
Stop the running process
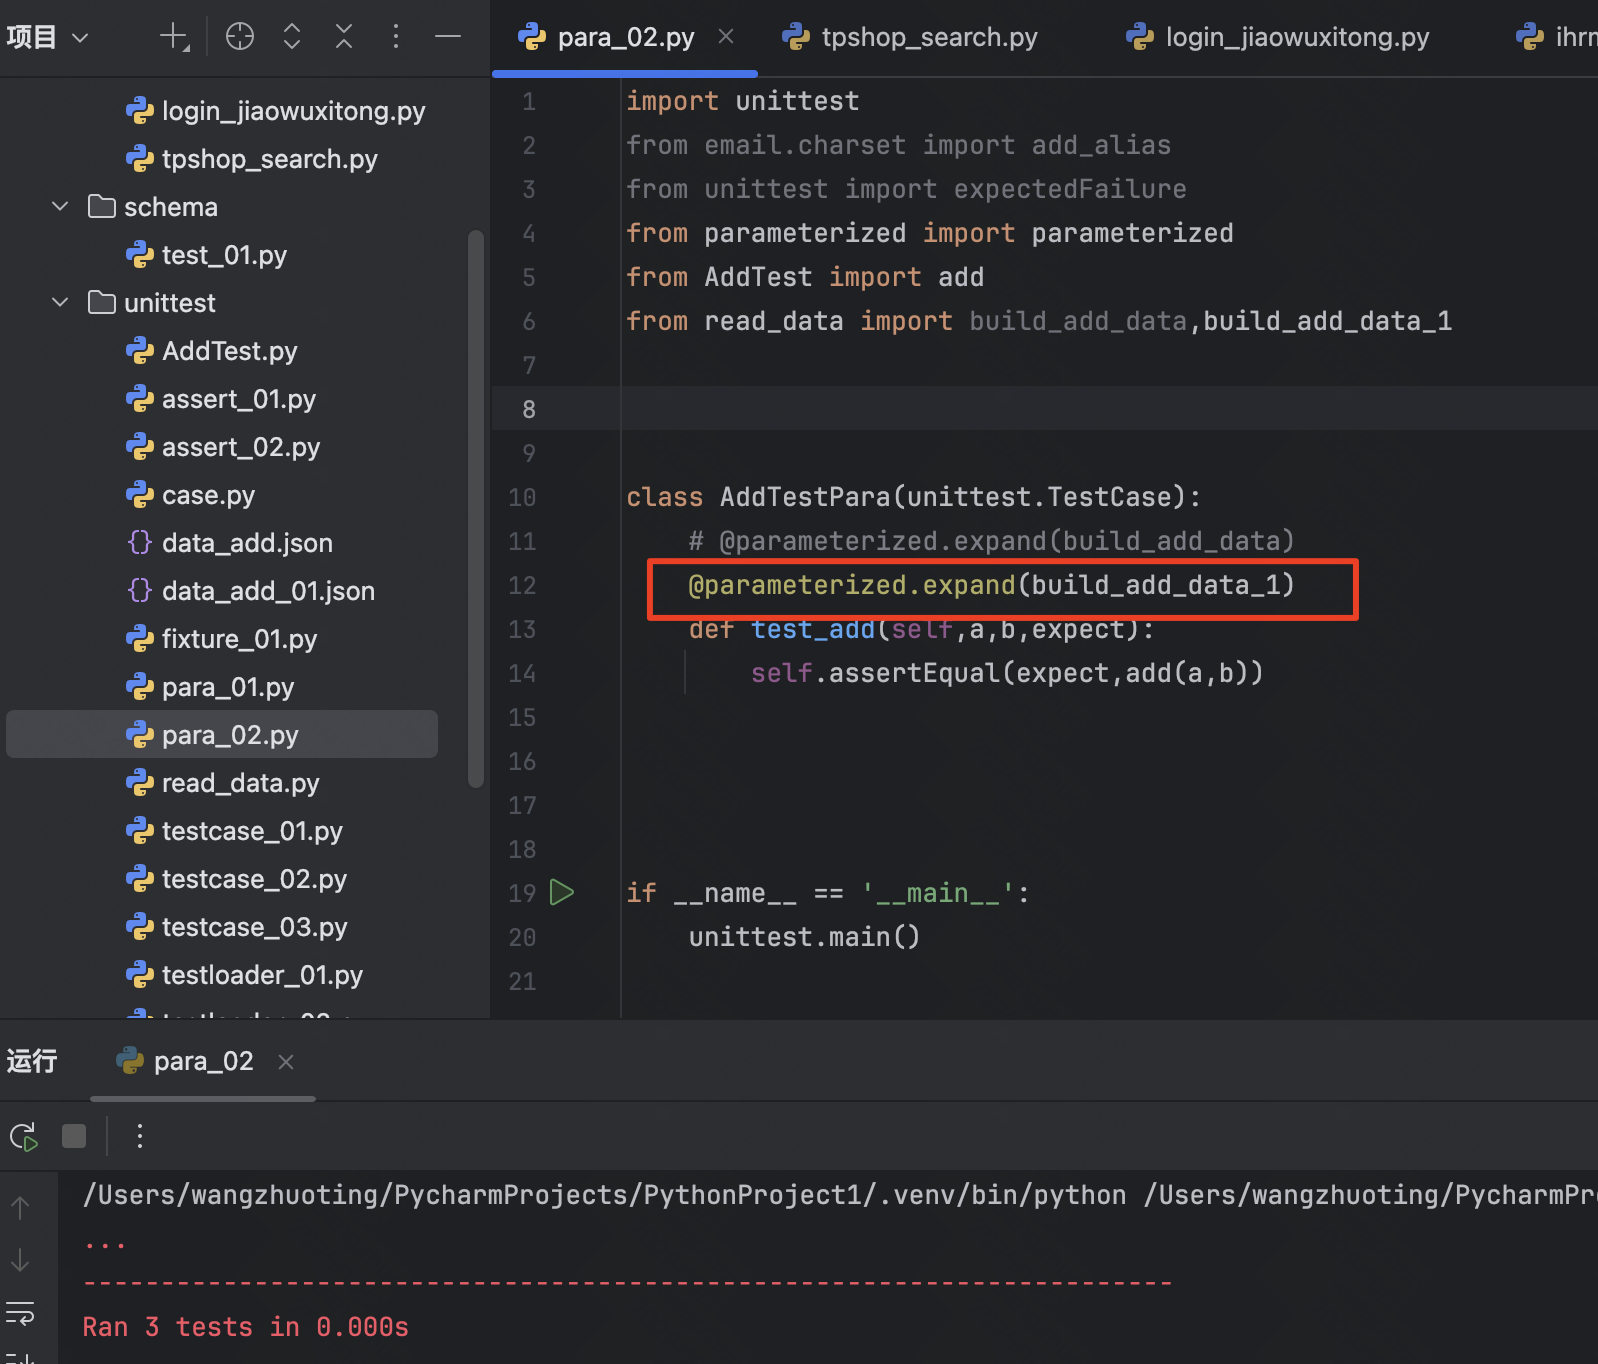(x=74, y=1136)
